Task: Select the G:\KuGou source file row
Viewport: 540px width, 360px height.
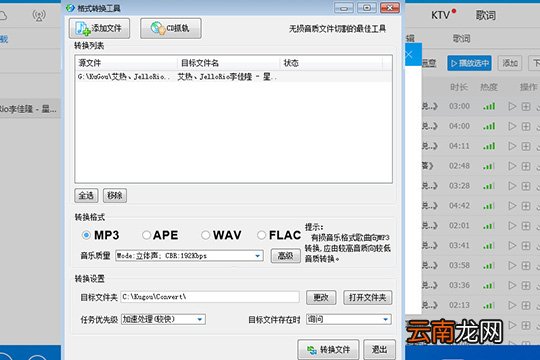Action: 233,76
